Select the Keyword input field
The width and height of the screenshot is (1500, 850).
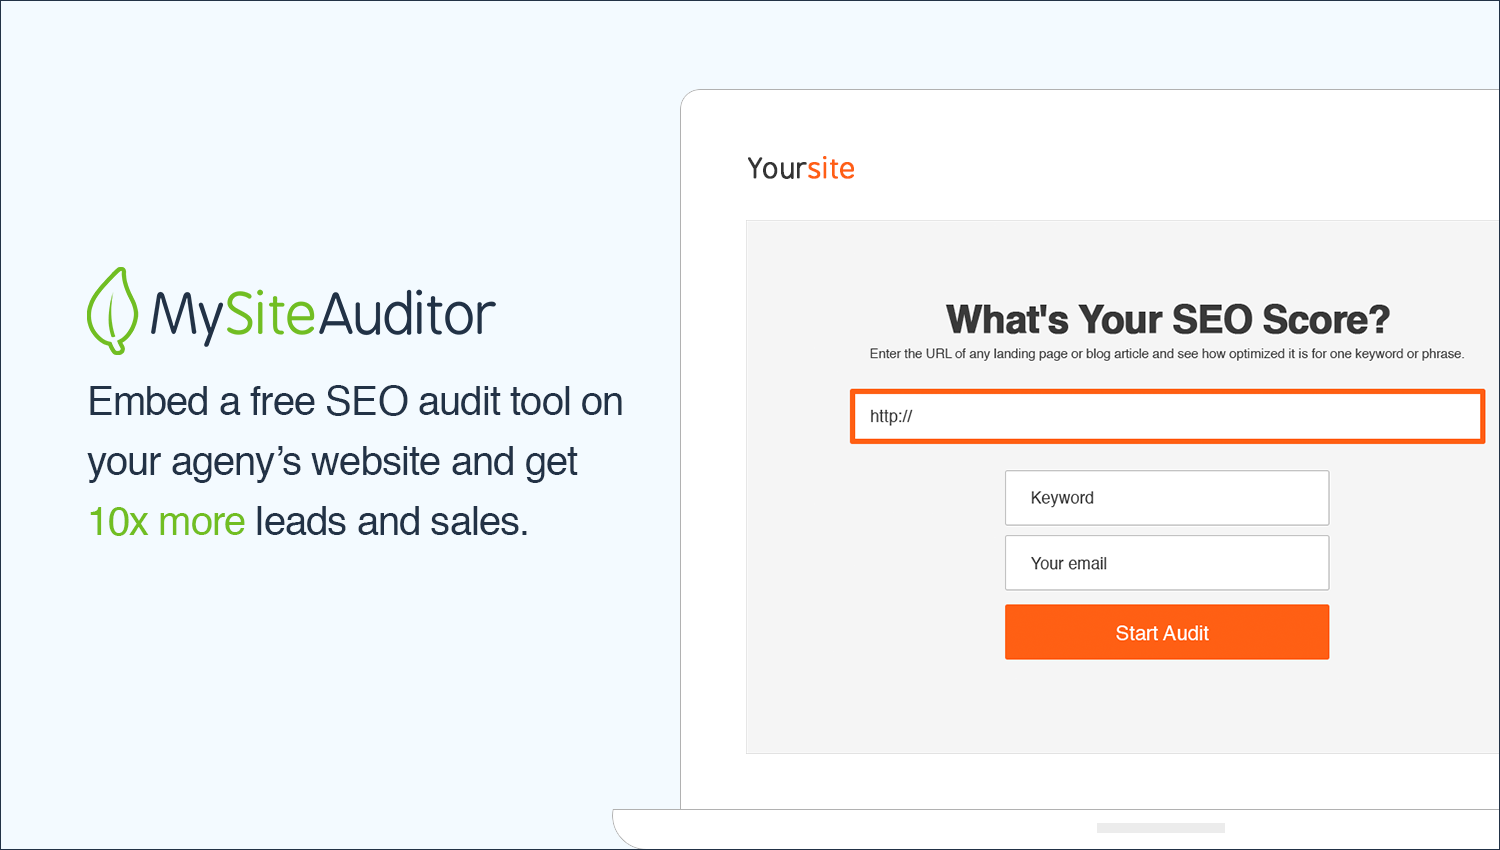(1167, 498)
